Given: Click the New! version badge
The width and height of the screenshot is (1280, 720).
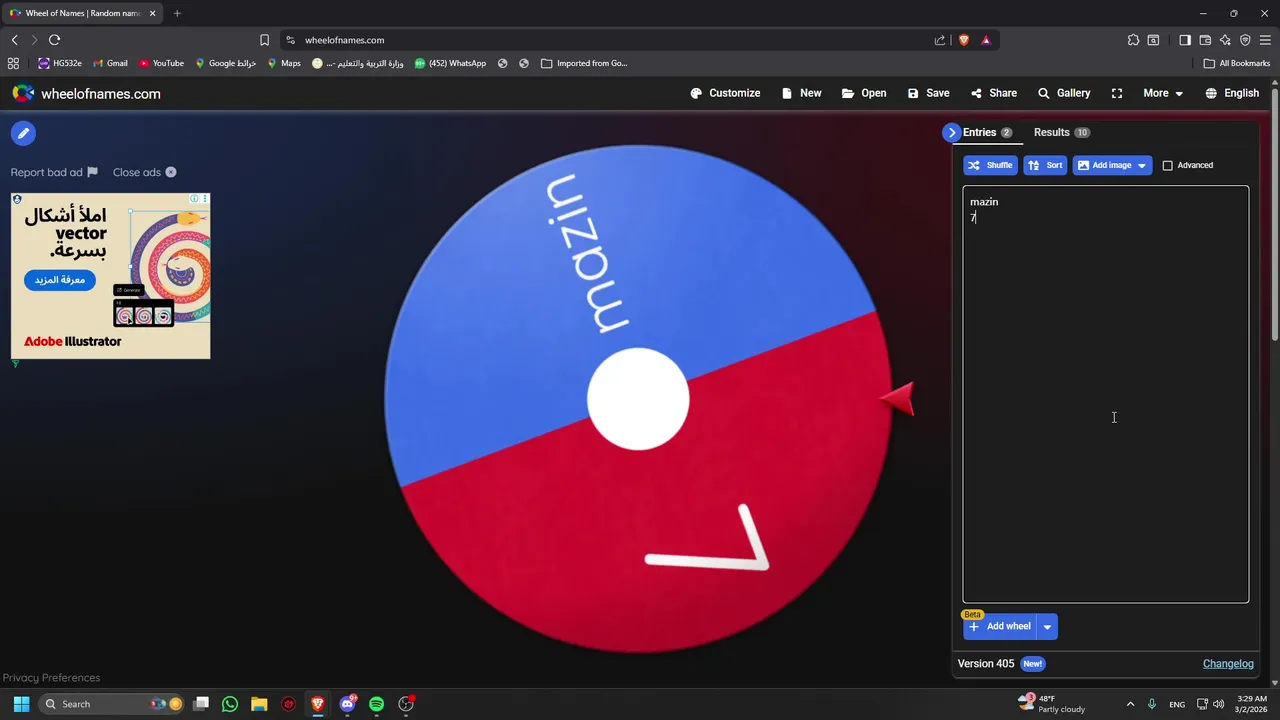Looking at the screenshot, I should (1032, 664).
